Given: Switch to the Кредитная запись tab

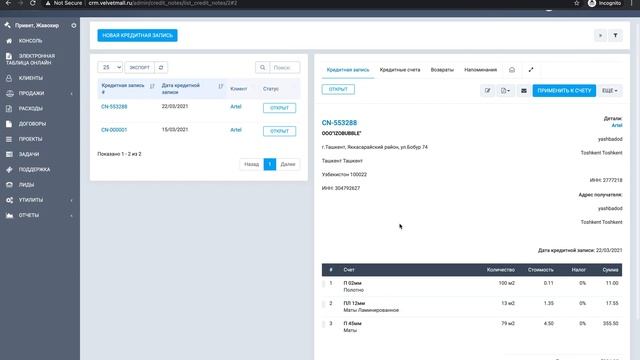Looking at the screenshot, I should coord(348,70).
